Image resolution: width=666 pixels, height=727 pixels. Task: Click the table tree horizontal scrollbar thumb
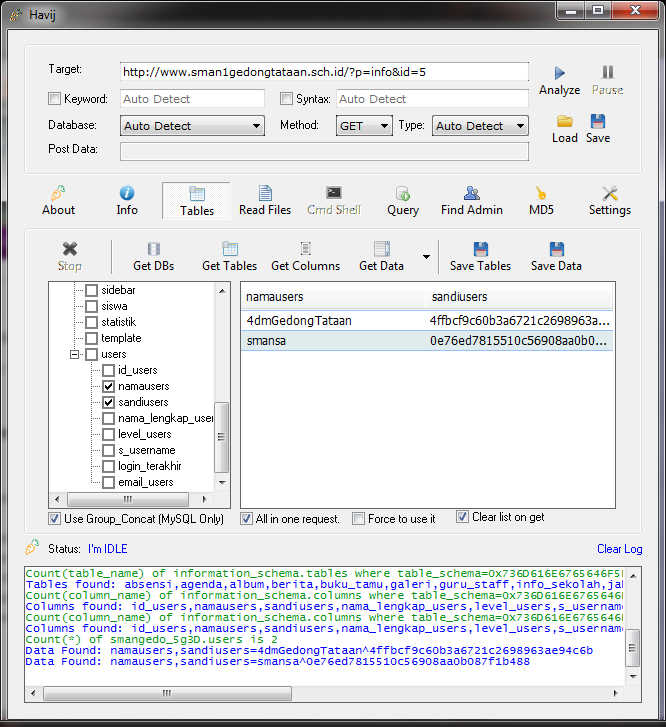[x=128, y=499]
